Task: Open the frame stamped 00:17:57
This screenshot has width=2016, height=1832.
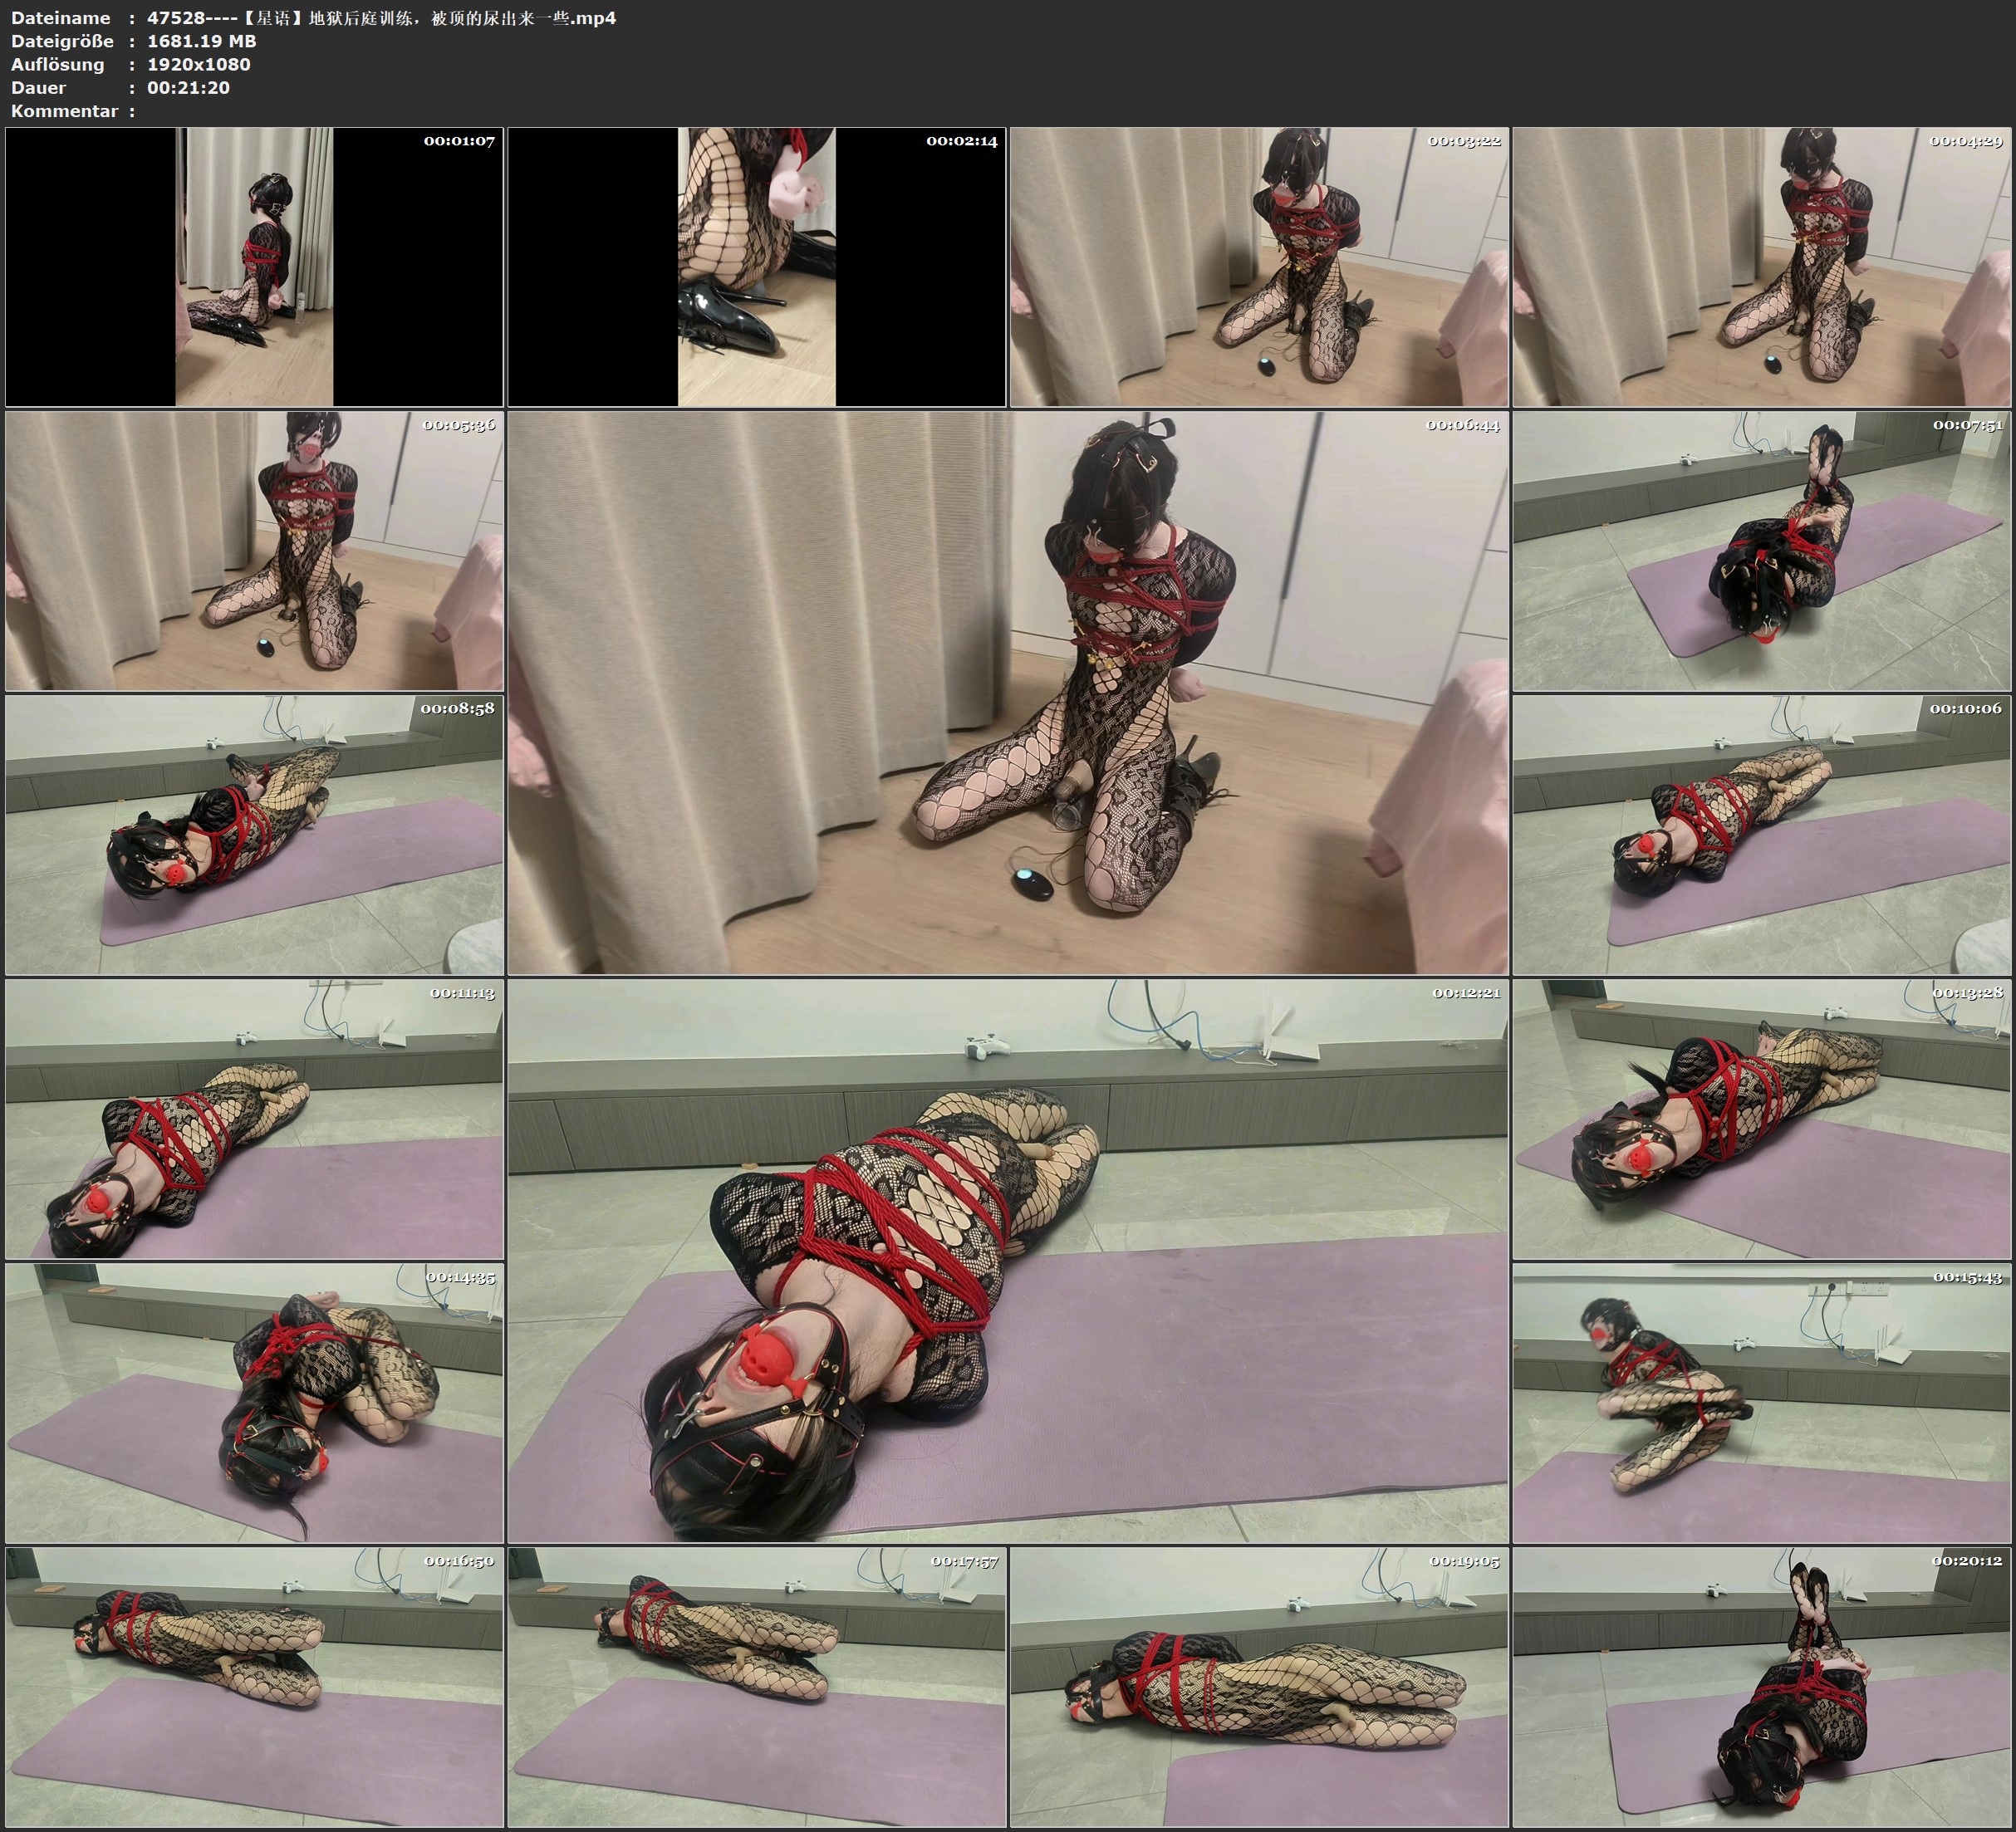Action: (x=756, y=1686)
